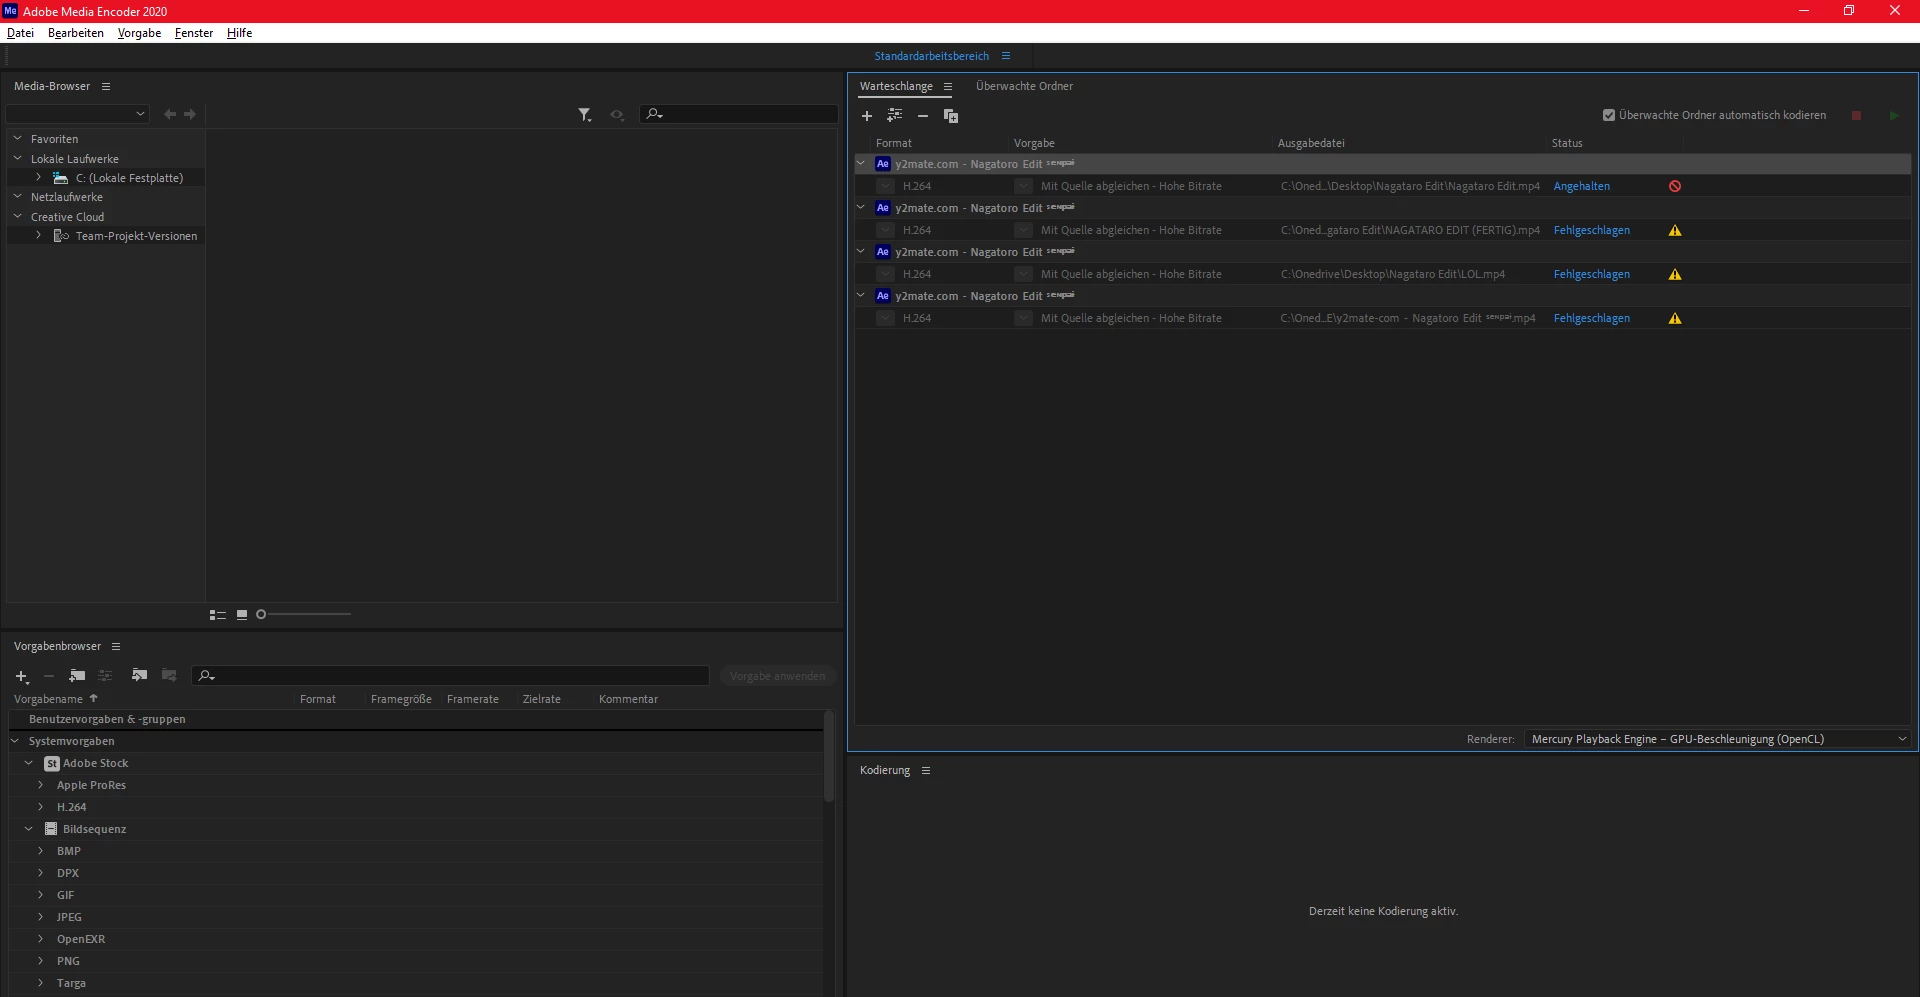Click Fehlgeschlagen link for LOL.mp4

1591,274
